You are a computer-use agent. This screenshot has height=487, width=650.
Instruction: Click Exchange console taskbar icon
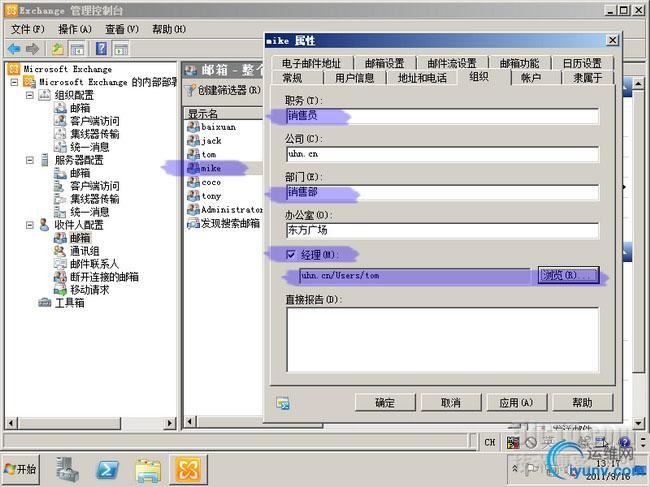click(x=188, y=469)
